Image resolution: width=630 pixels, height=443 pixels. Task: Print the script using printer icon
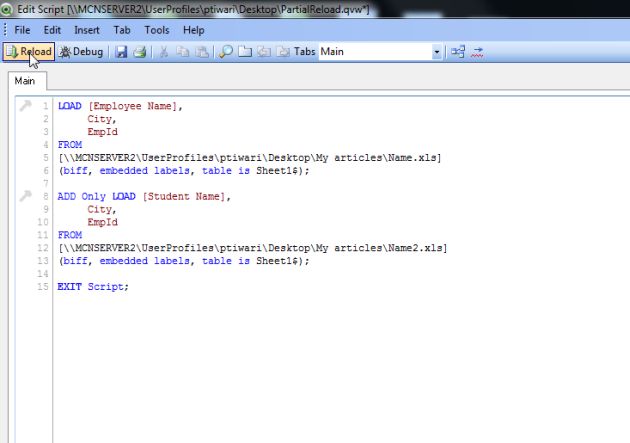(x=140, y=52)
